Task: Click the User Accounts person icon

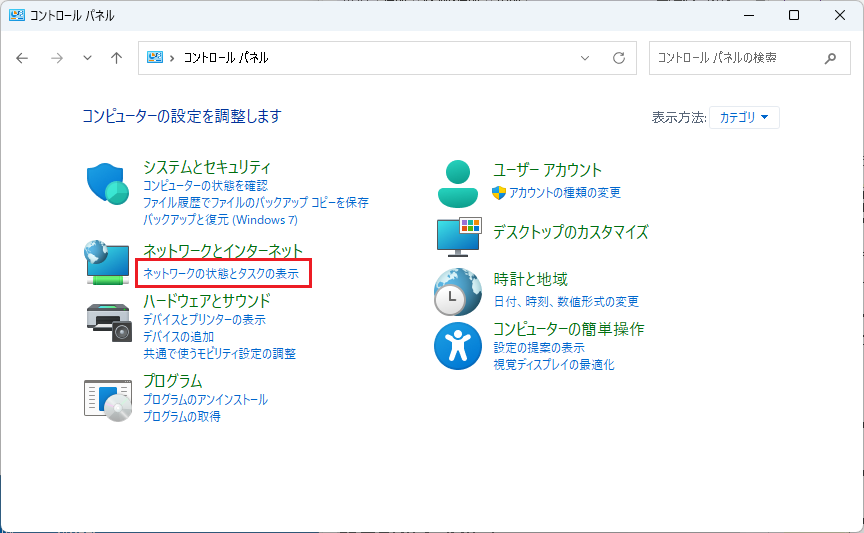Action: pyautogui.click(x=458, y=182)
